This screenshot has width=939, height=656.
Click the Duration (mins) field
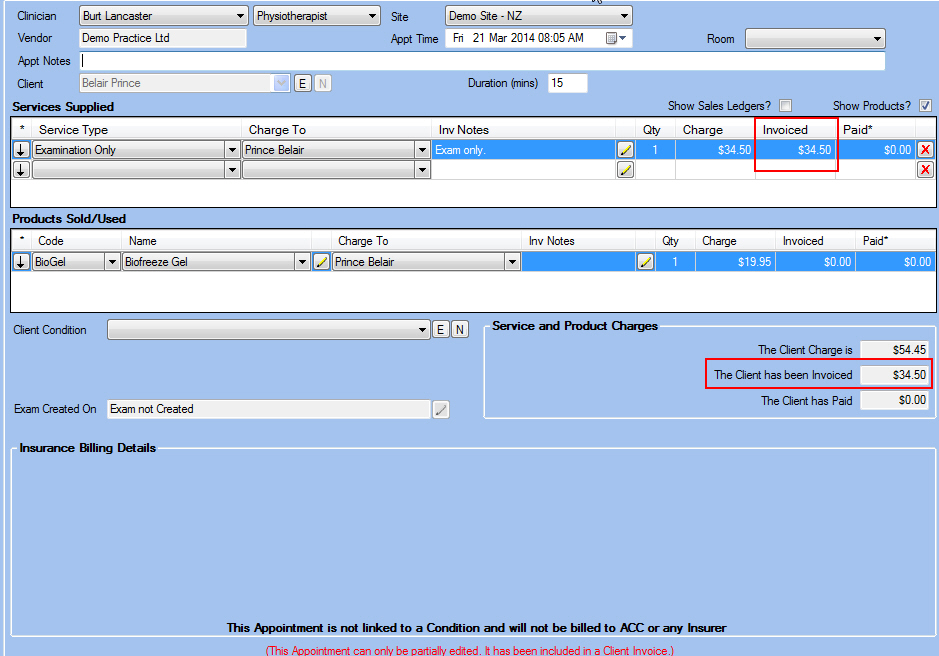click(x=566, y=83)
